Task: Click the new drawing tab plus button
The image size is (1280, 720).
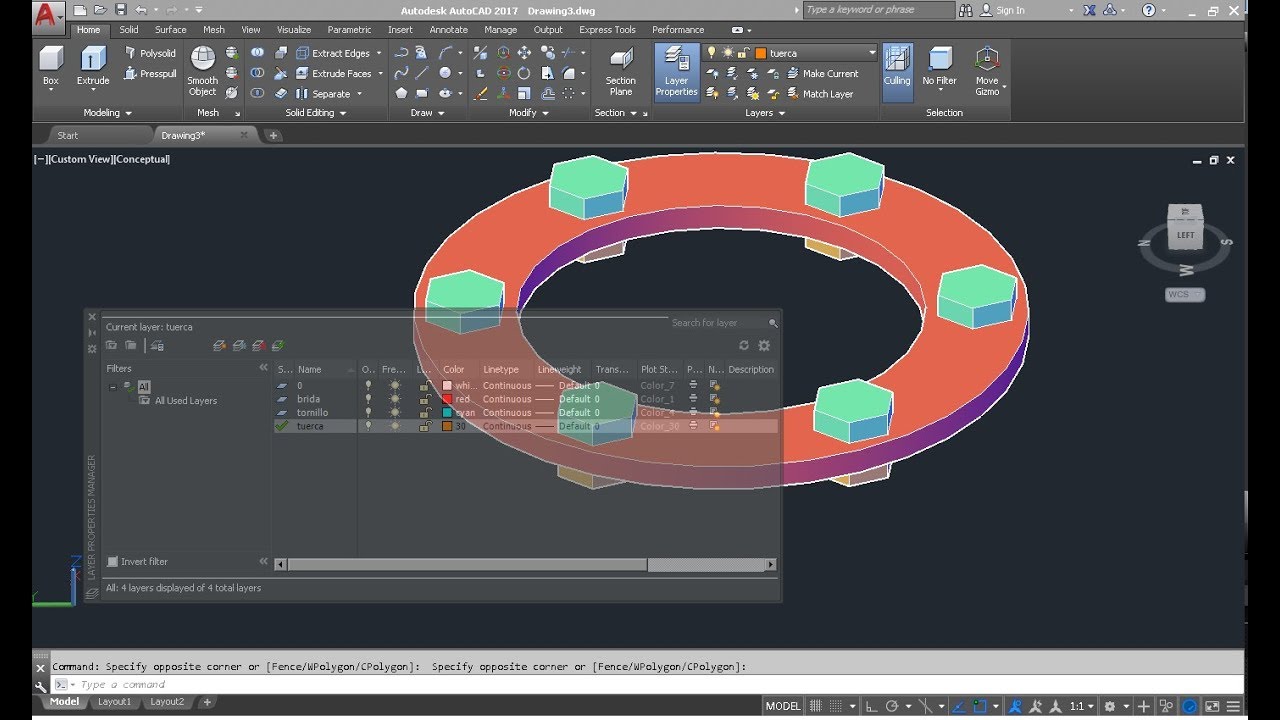Action: pyautogui.click(x=273, y=135)
